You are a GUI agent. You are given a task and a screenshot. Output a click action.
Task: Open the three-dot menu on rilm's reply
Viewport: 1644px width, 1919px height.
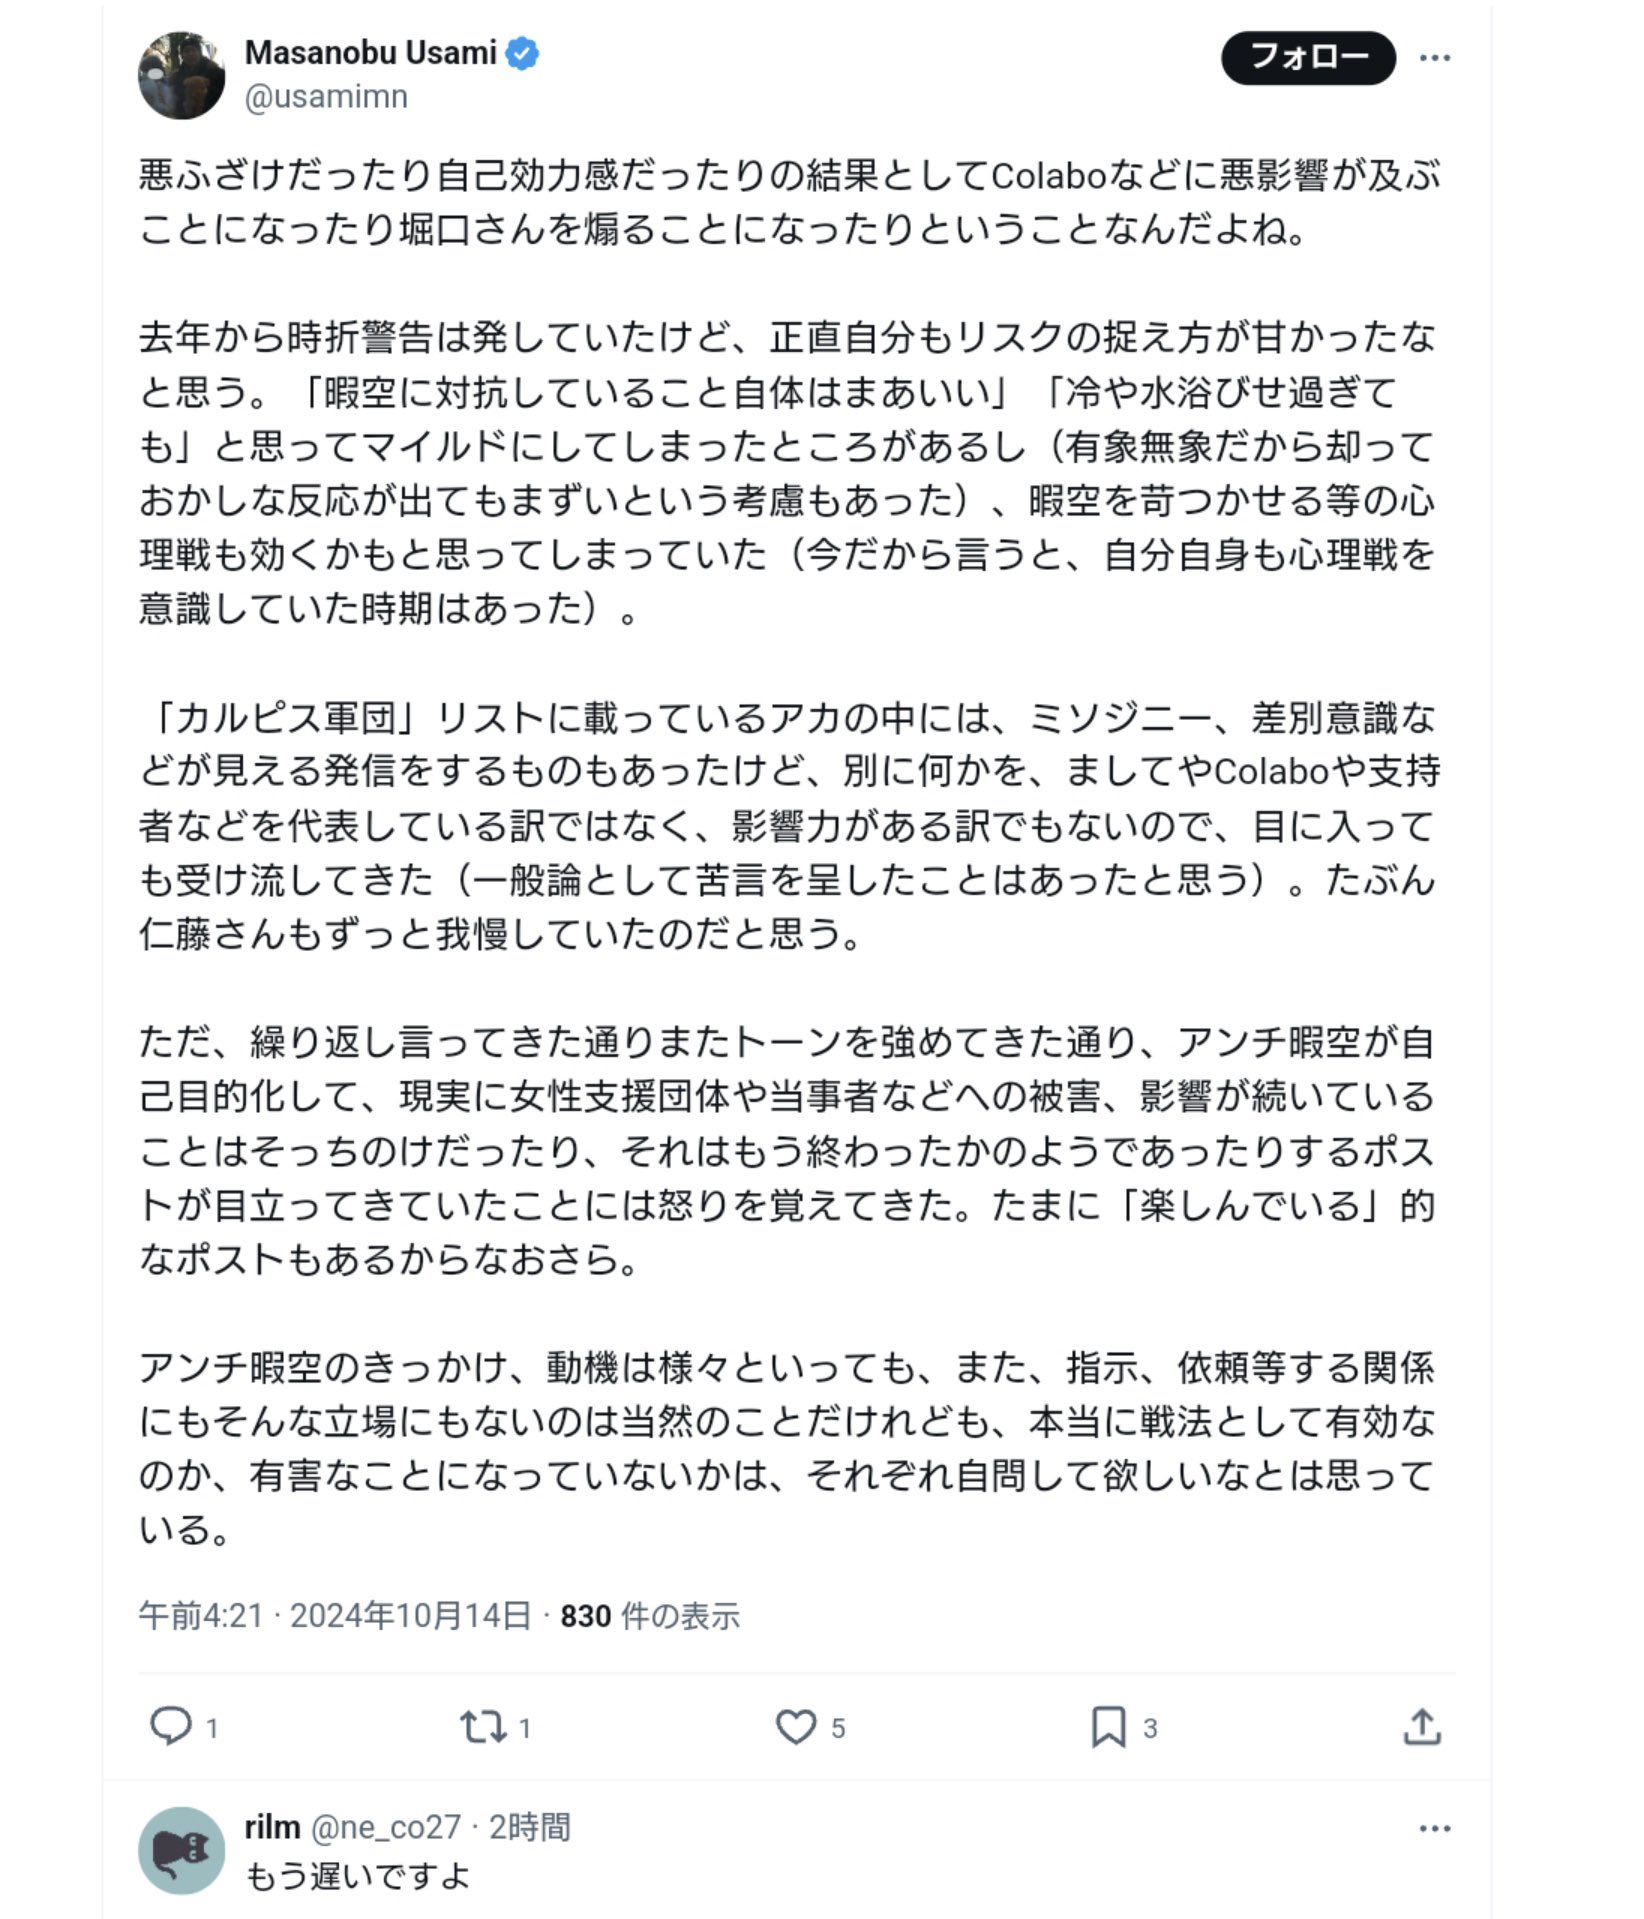click(1434, 1828)
